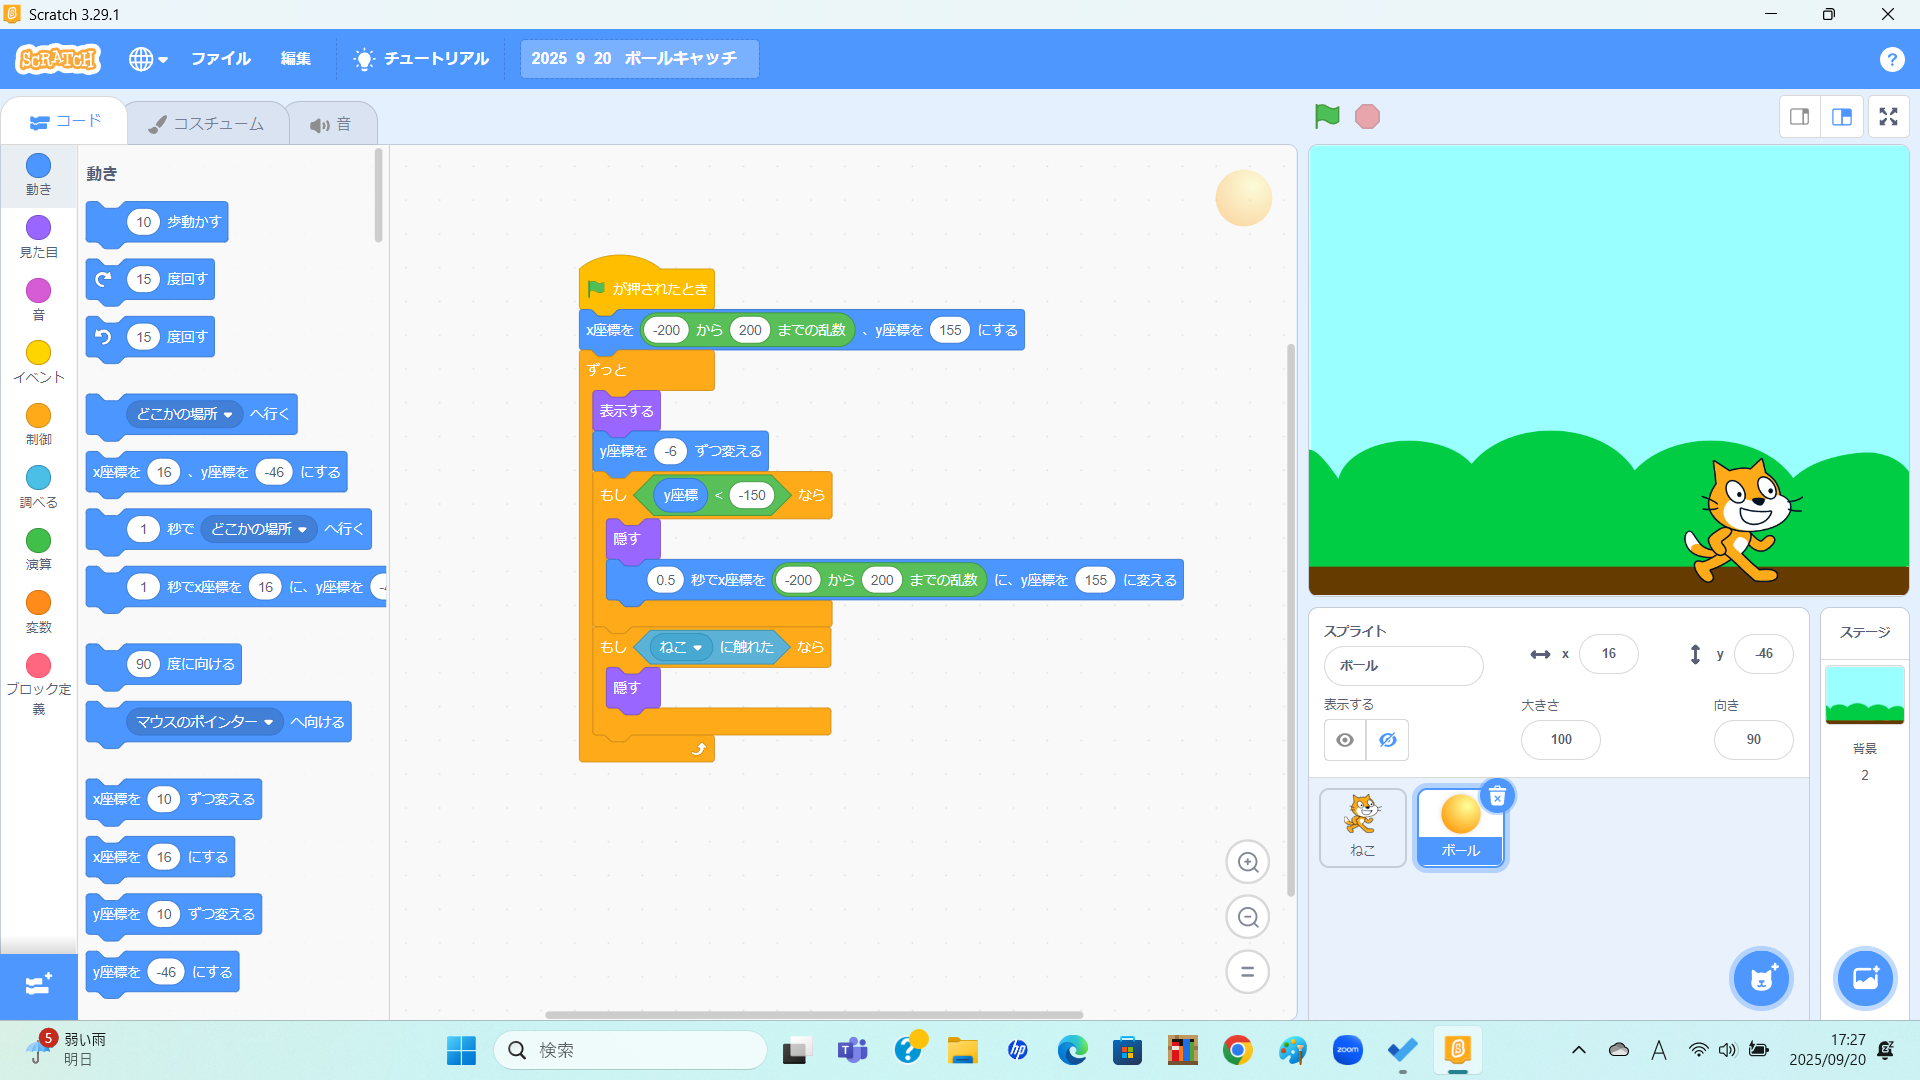The image size is (1920, 1080).
Task: Delete the ボール sprite with trash icon
Action: 1497,796
